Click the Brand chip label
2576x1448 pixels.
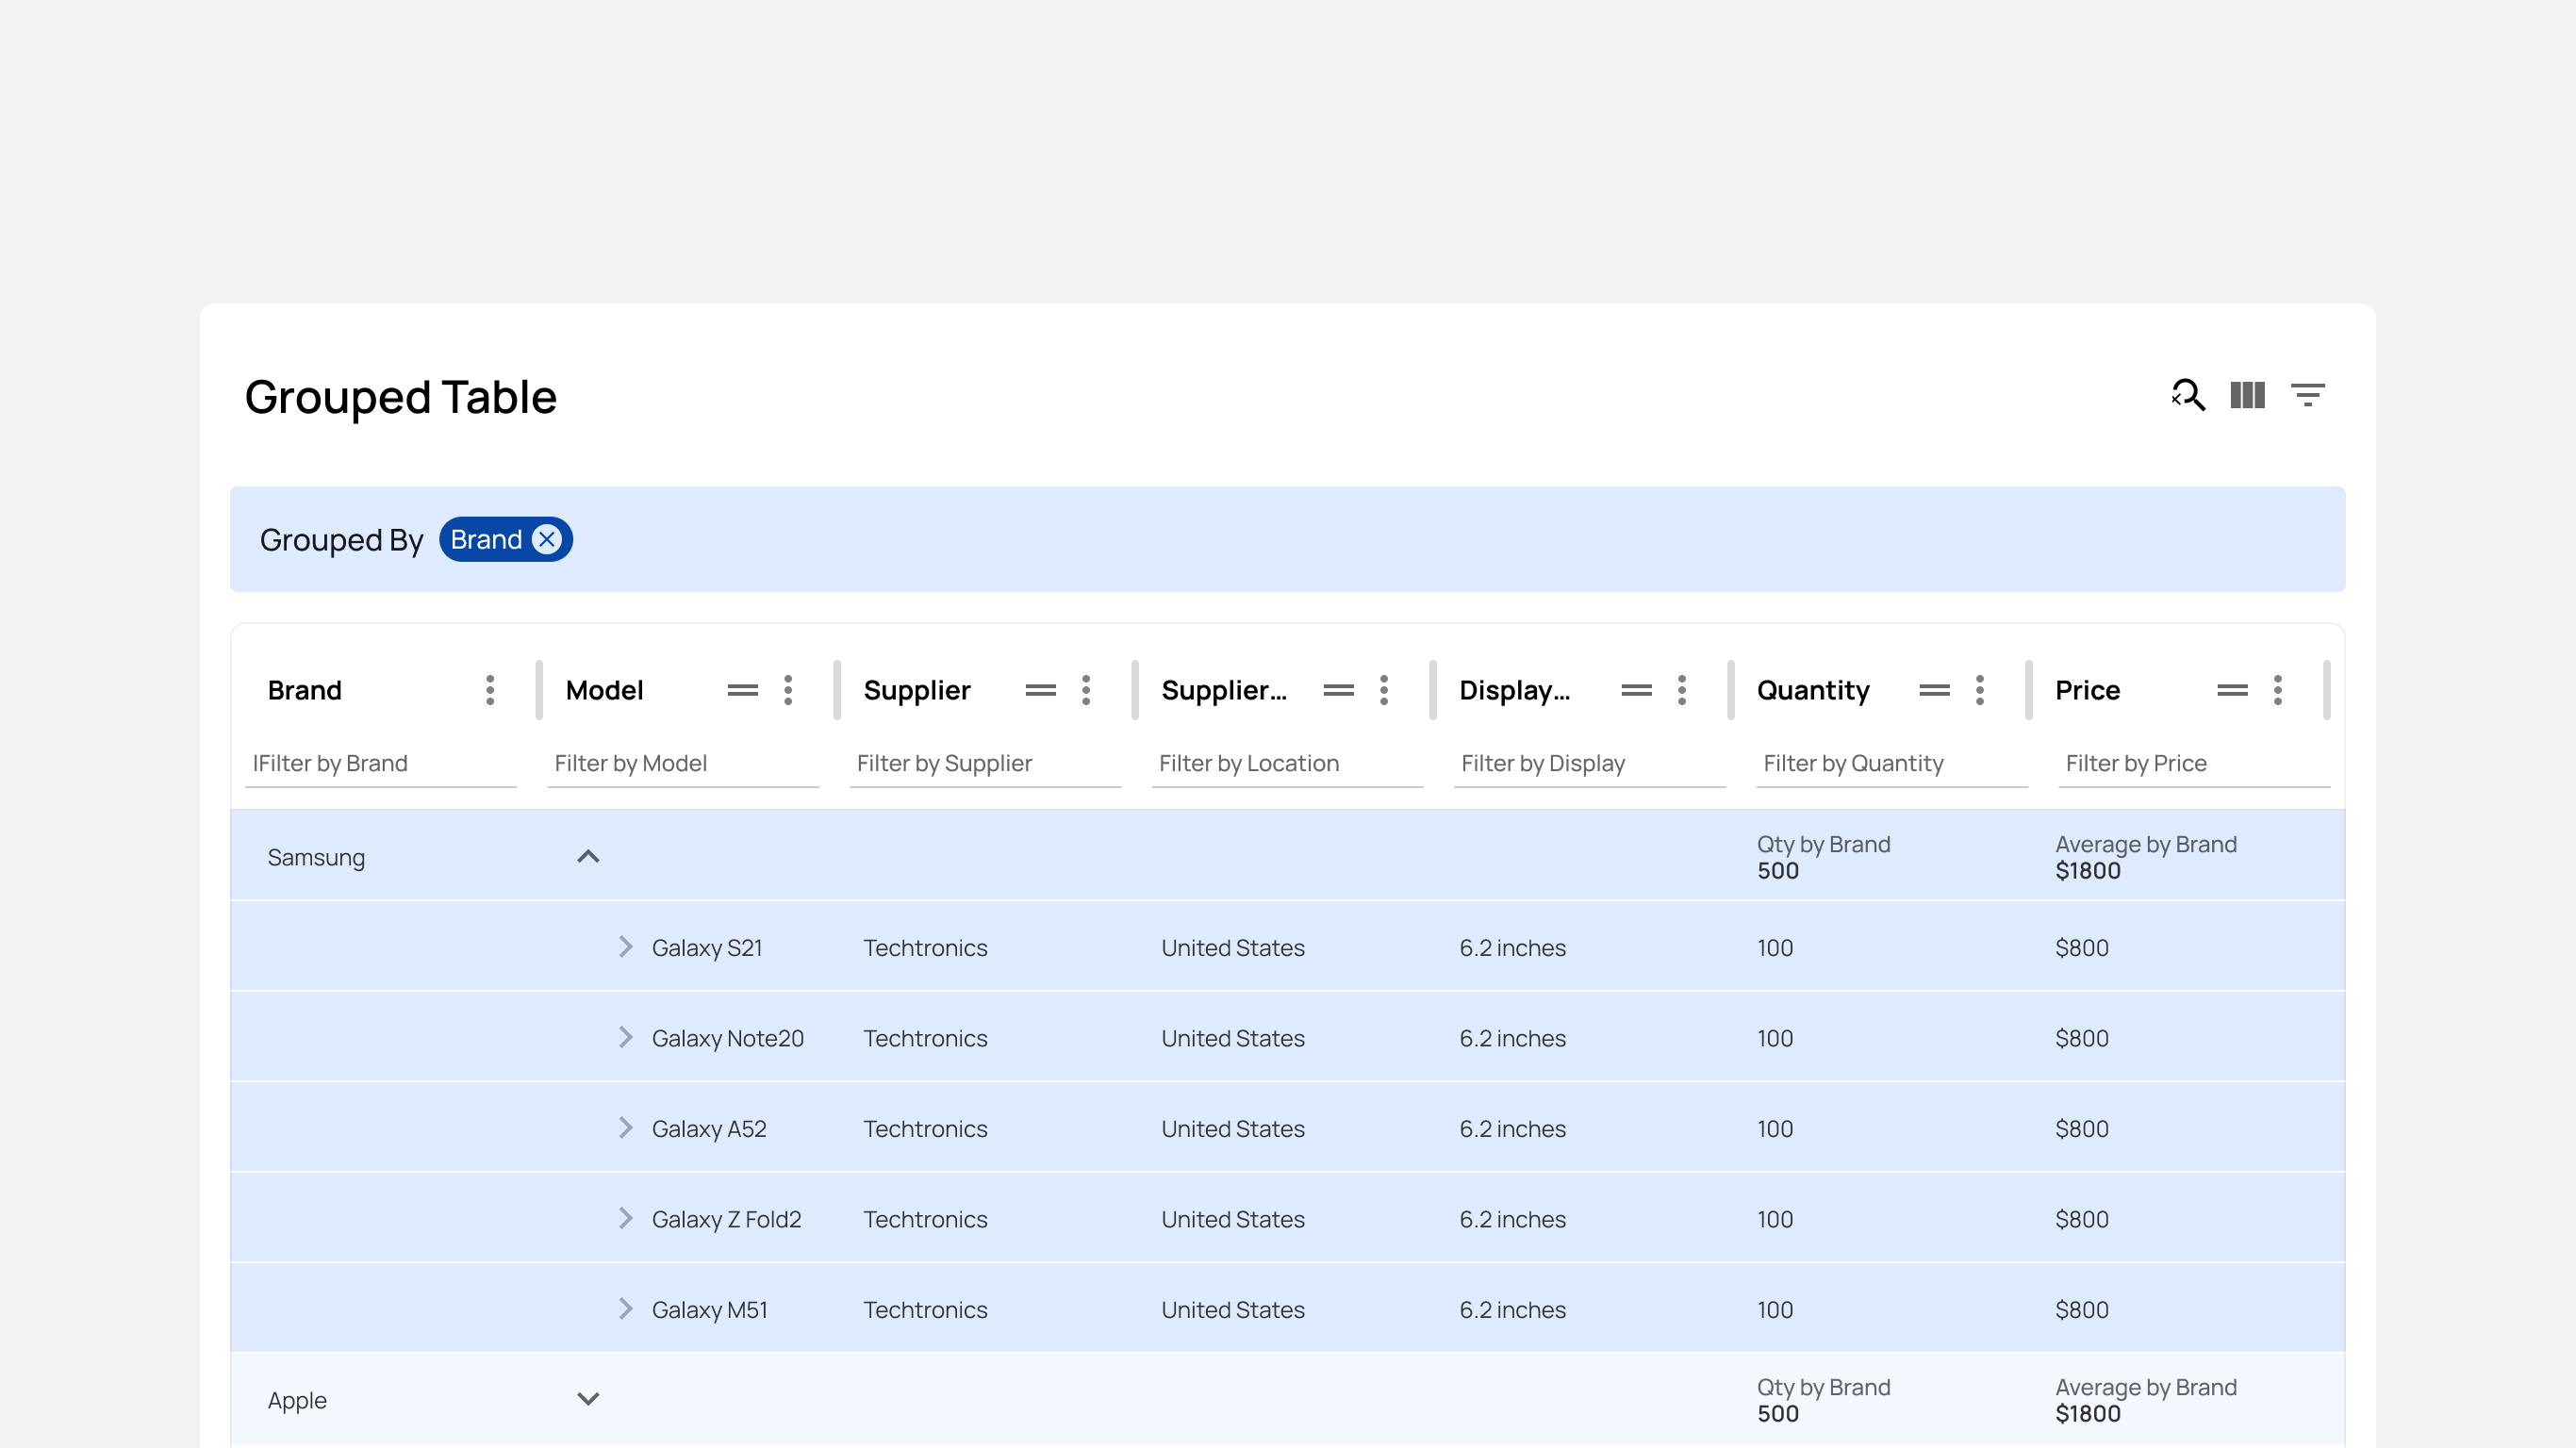[486, 539]
